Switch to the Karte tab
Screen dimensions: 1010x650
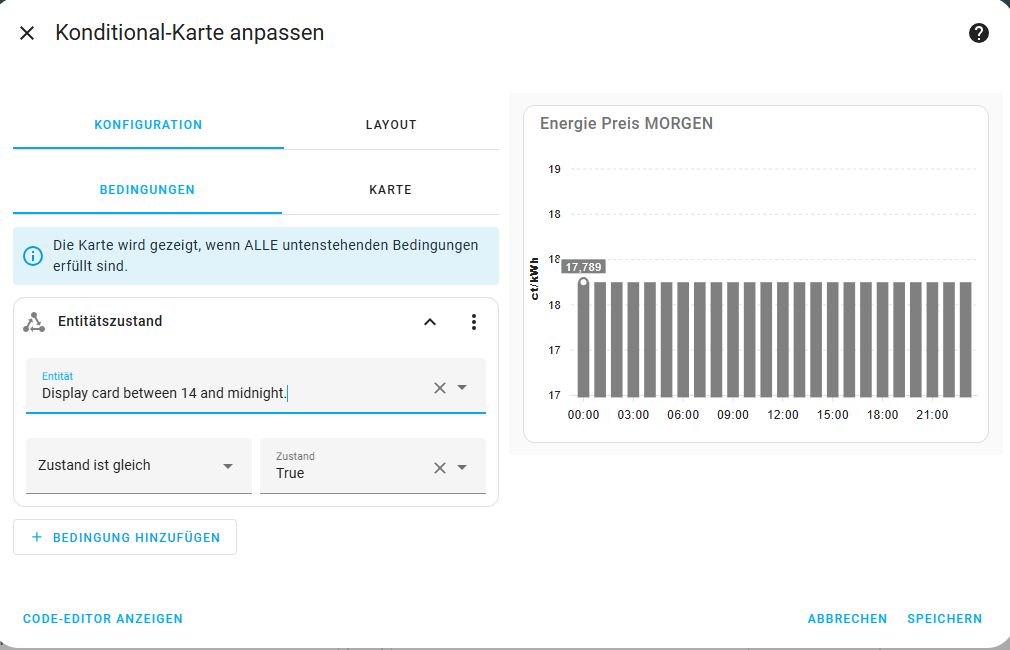pos(390,190)
